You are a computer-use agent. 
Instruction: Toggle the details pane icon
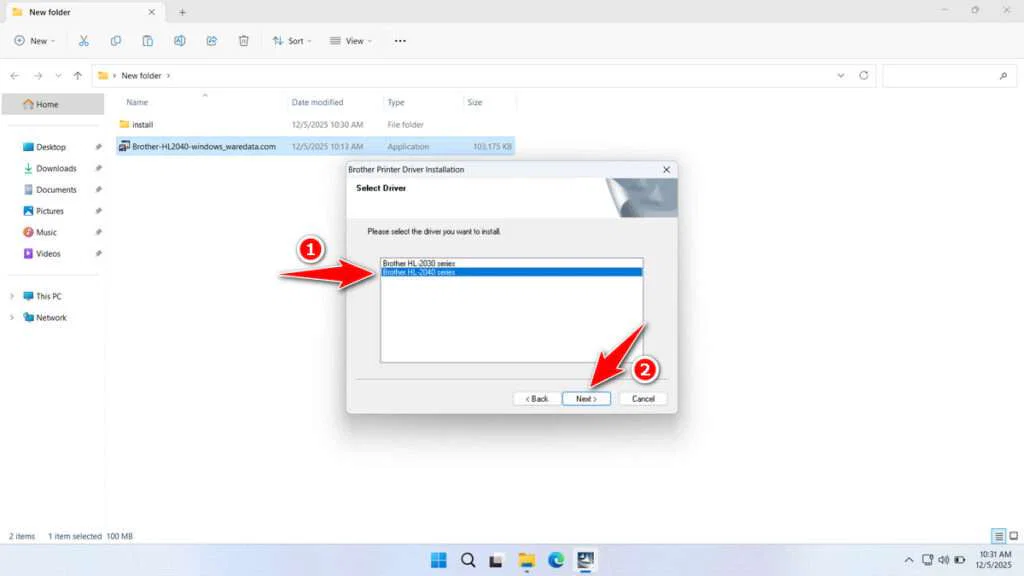pyautogui.click(x=997, y=535)
